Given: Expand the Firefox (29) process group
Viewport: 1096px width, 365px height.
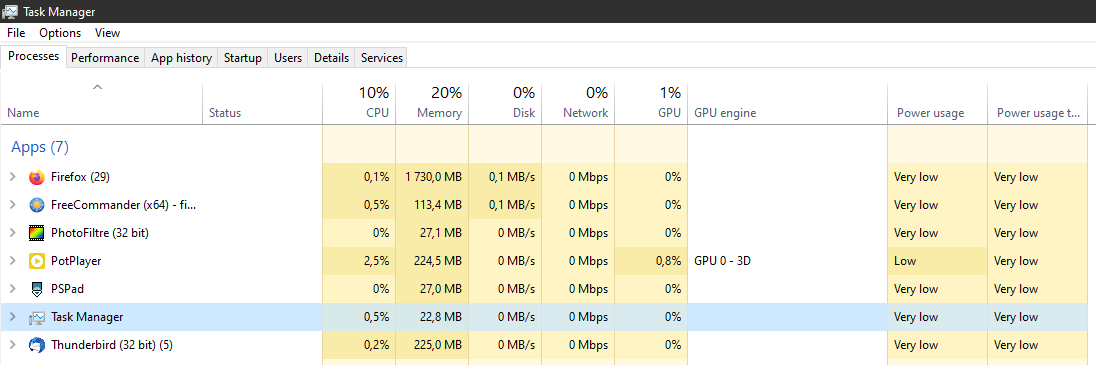Looking at the screenshot, I should 12,177.
